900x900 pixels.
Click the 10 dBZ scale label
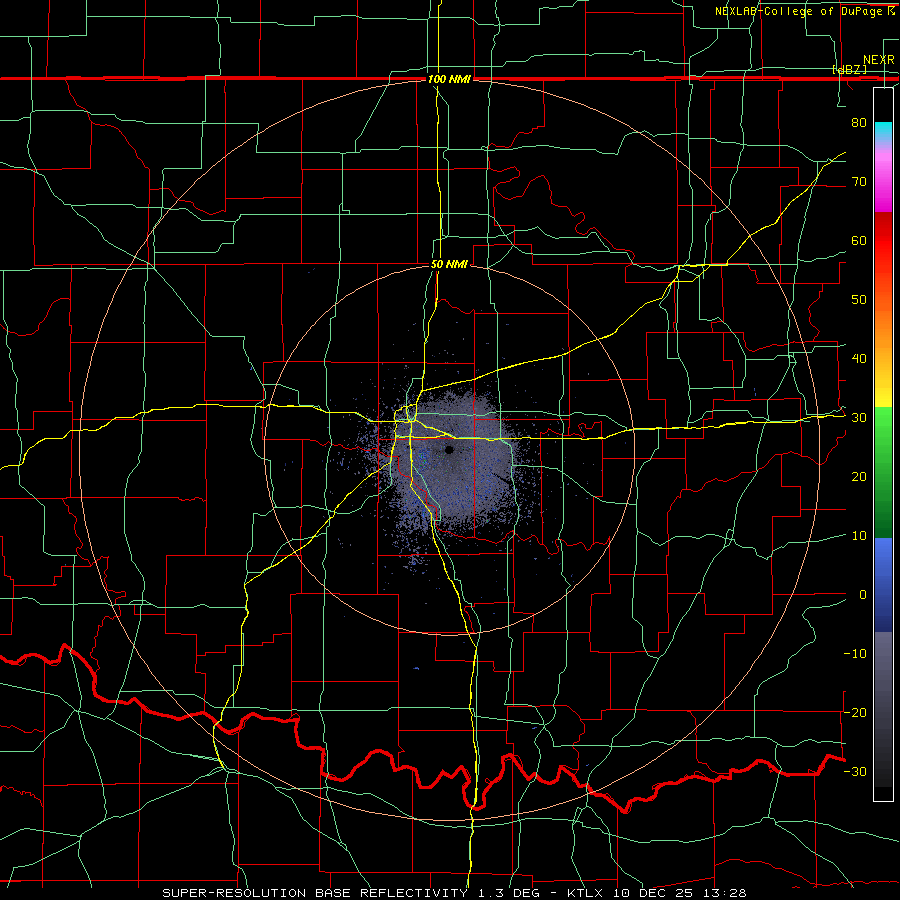pos(859,536)
